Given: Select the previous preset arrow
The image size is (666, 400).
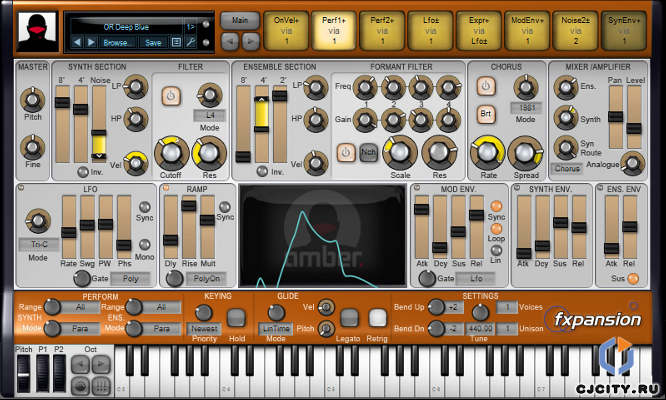Looking at the screenshot, I should click(77, 42).
